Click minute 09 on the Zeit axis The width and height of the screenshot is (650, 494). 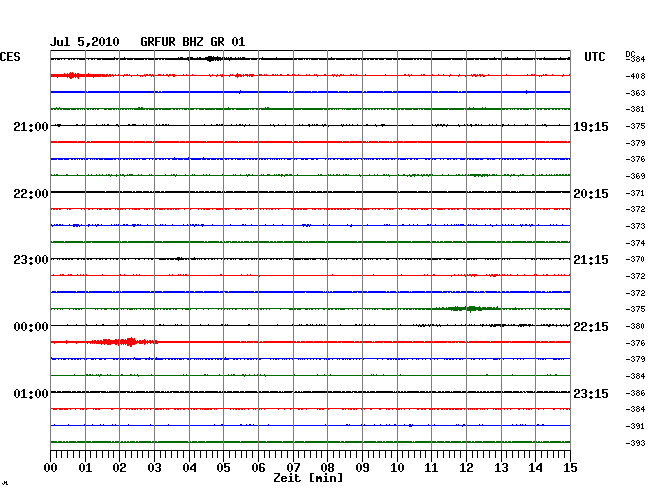(x=362, y=468)
